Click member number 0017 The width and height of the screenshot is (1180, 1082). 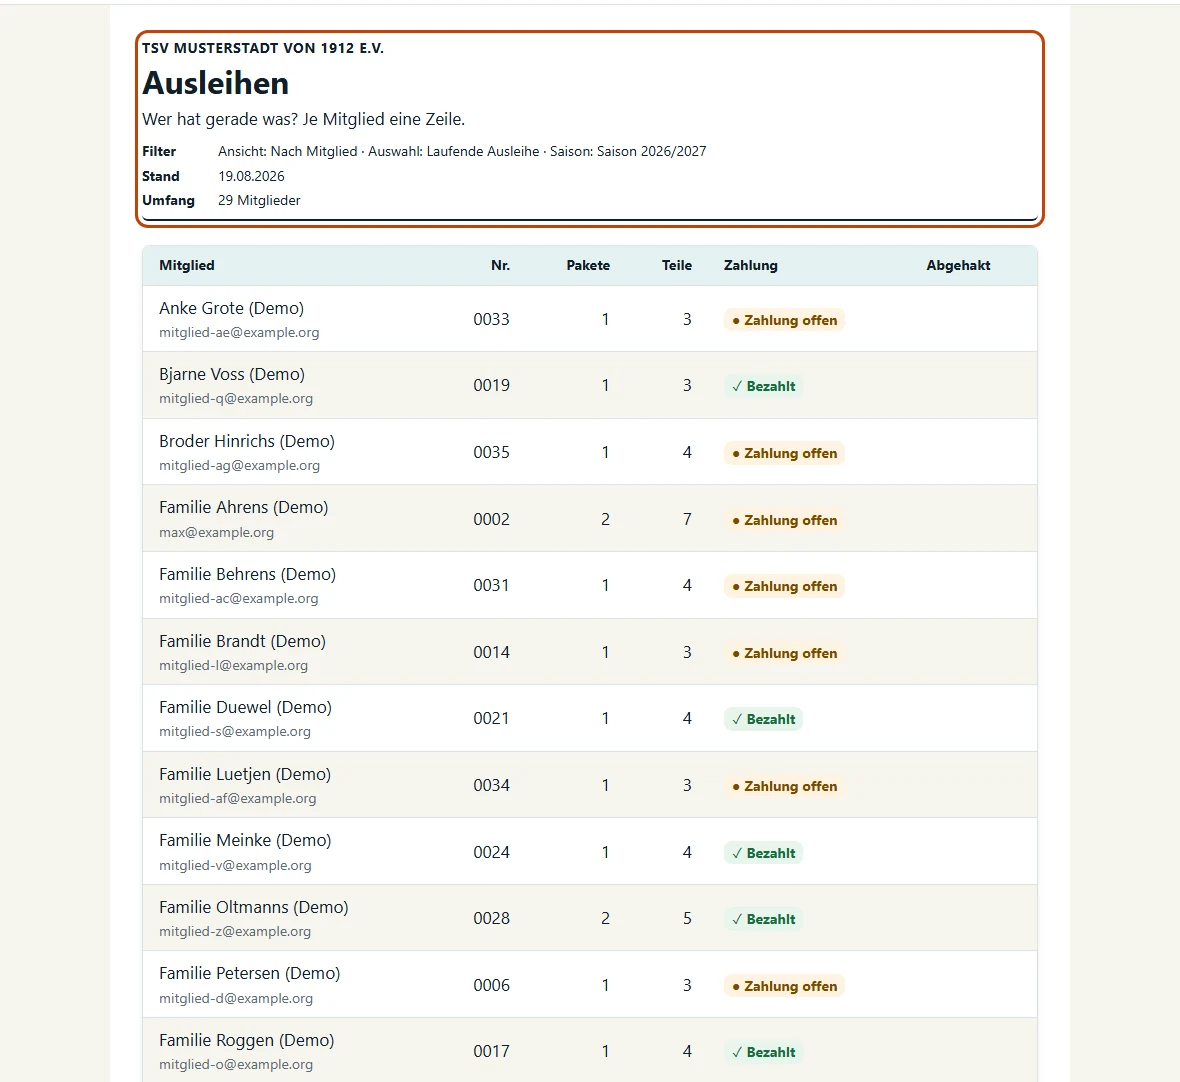(491, 1052)
